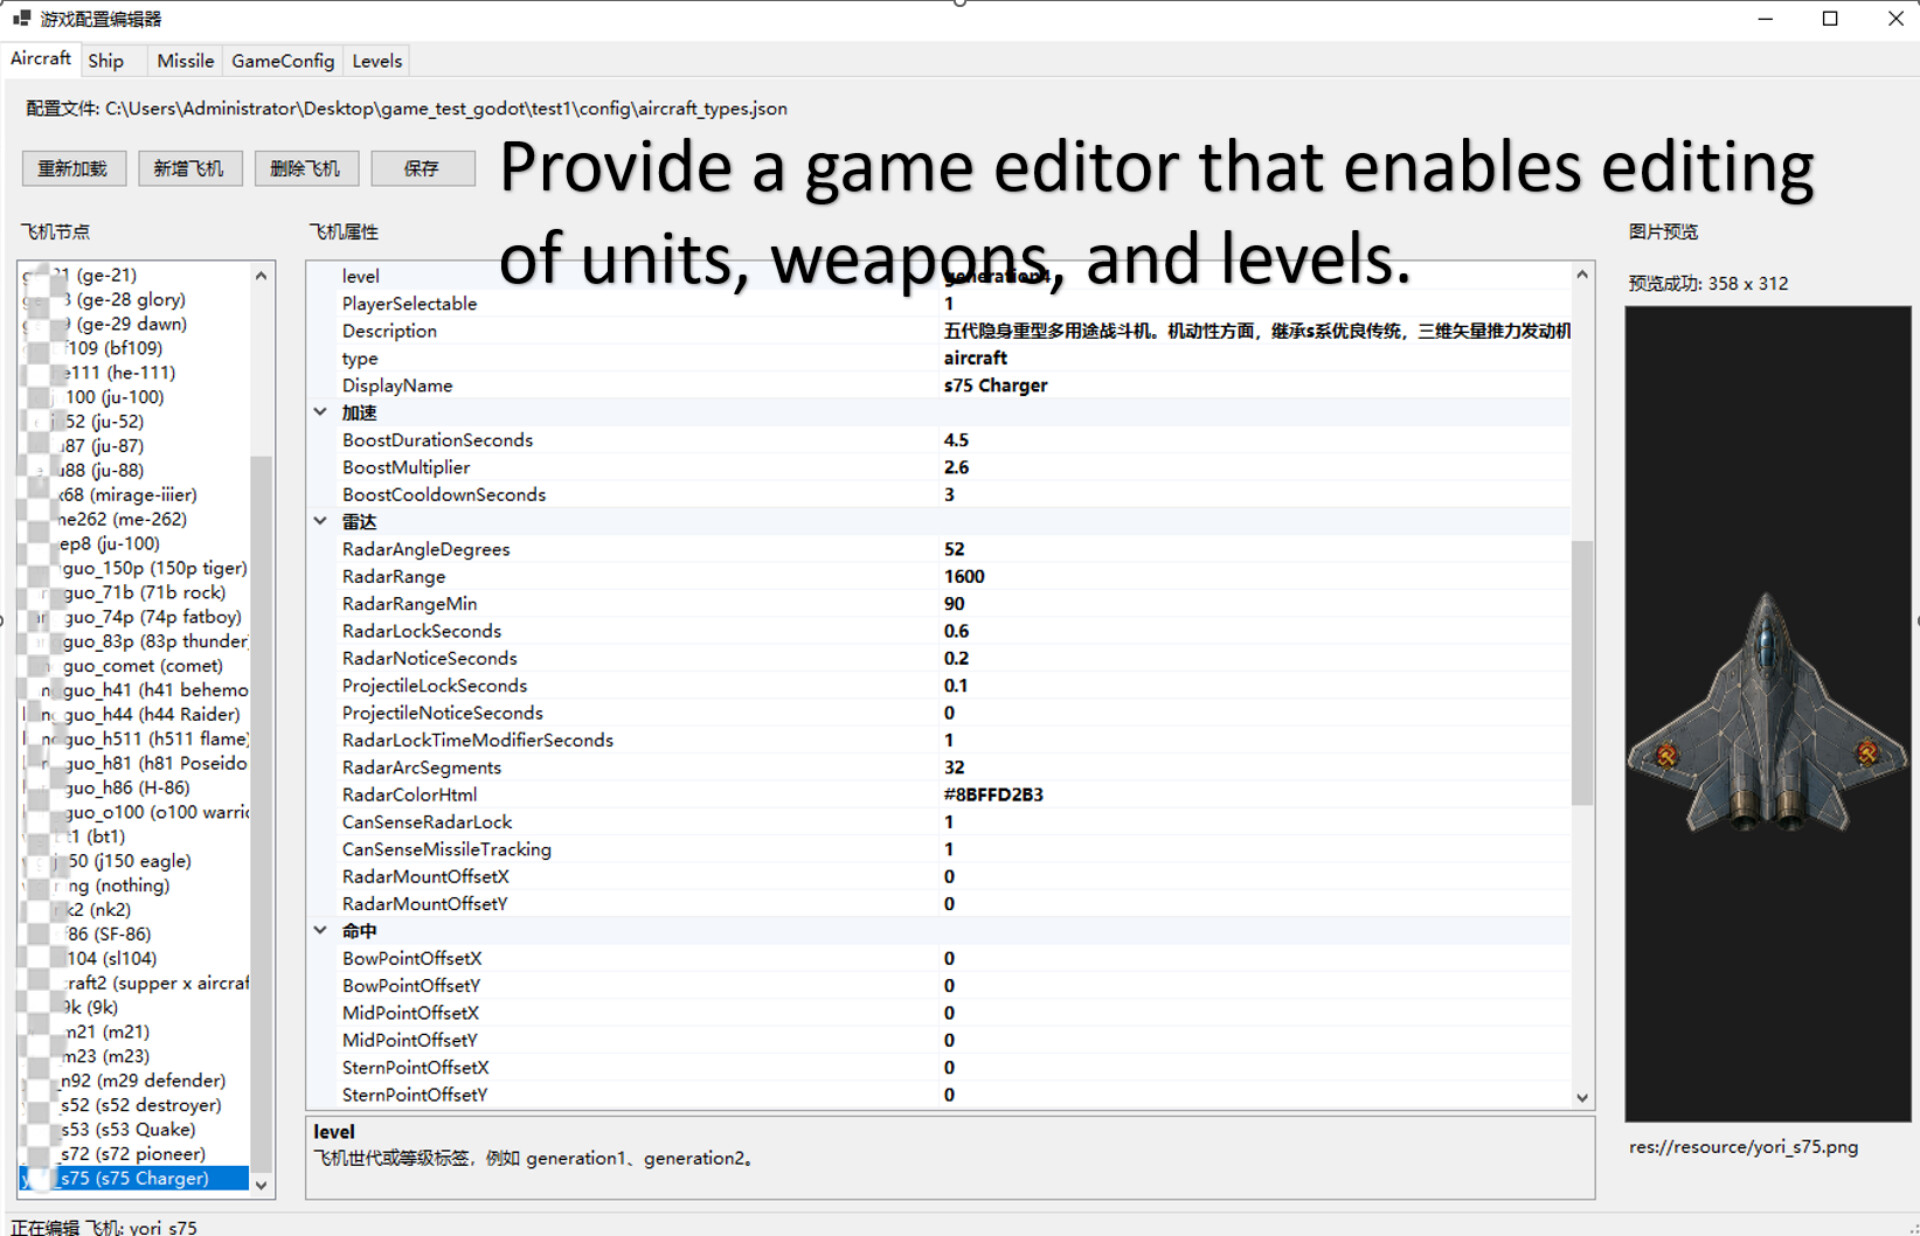The image size is (1920, 1236).
Task: Click scroll-up arrow of aircraft list
Action: tap(261, 275)
